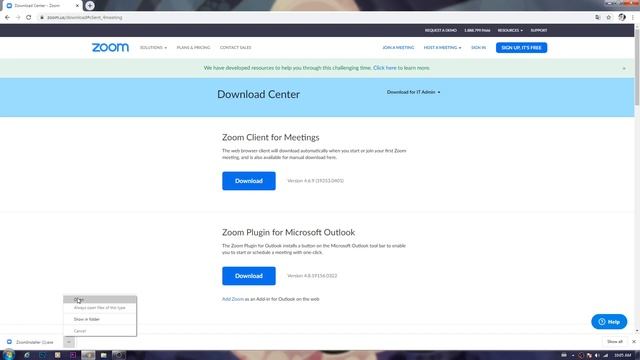The width and height of the screenshot is (640, 360).
Task: Open the folder icon on taskbar
Action: tap(104, 355)
